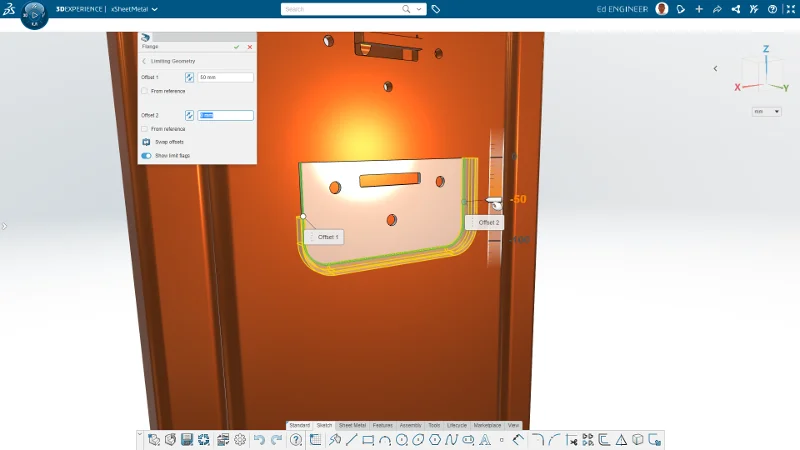Click the Undo arrow in toolbar
The width and height of the screenshot is (800, 450).
tap(259, 440)
